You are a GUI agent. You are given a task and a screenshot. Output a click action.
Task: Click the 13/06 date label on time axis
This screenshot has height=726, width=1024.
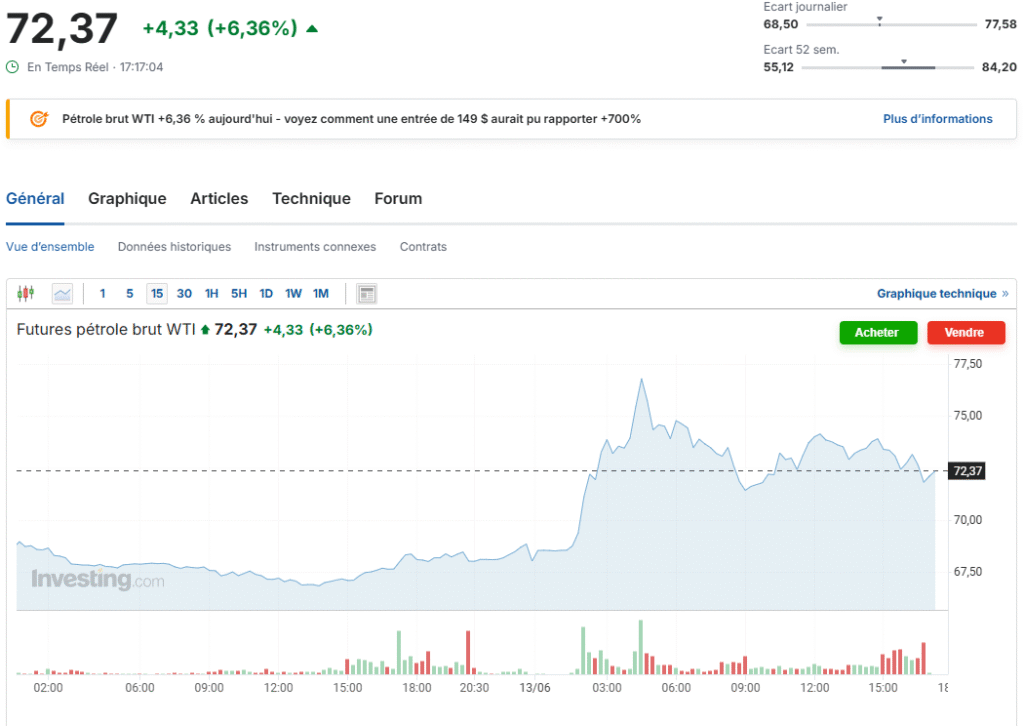[x=535, y=688]
